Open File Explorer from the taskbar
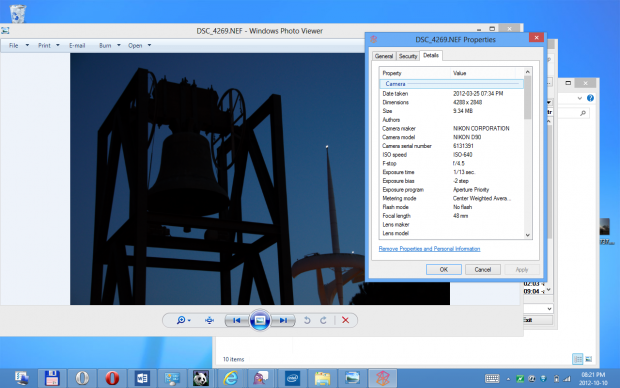Viewport: 620px width, 388px height. point(322,379)
